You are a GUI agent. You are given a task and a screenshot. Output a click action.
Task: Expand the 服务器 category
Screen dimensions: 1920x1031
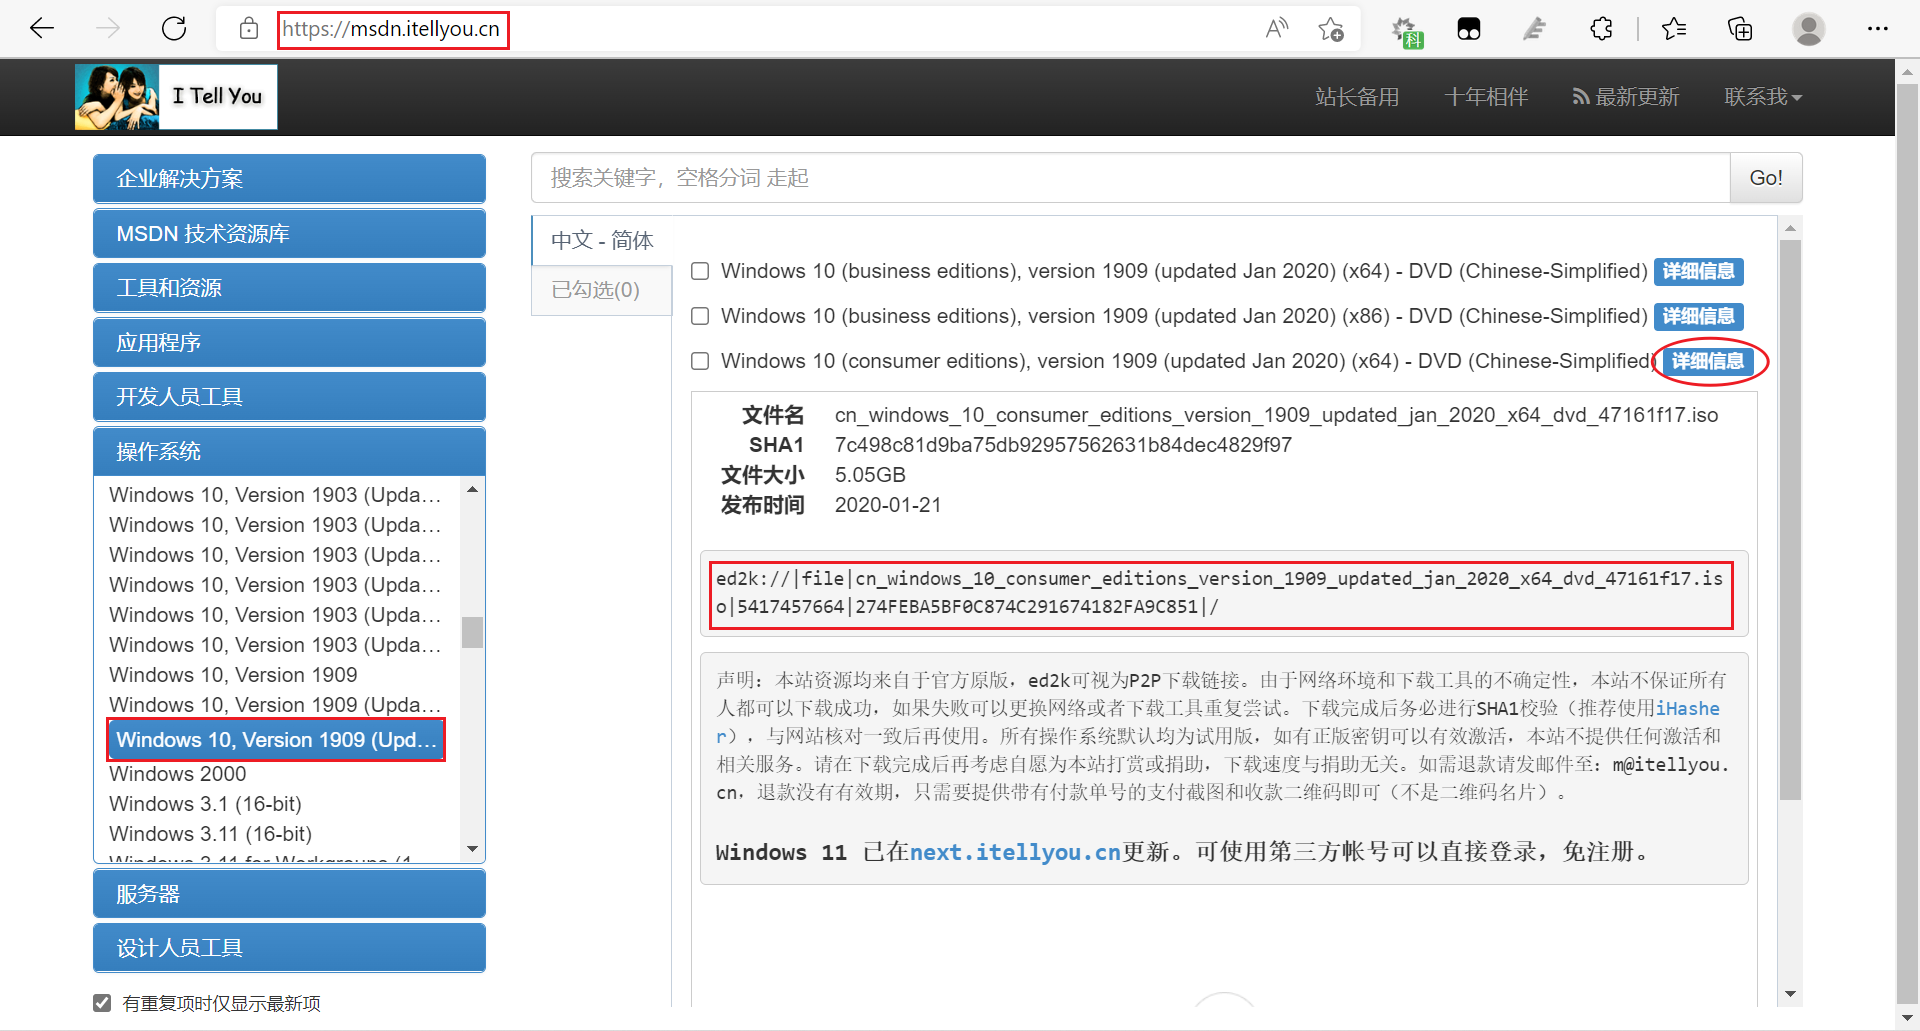pyautogui.click(x=289, y=893)
